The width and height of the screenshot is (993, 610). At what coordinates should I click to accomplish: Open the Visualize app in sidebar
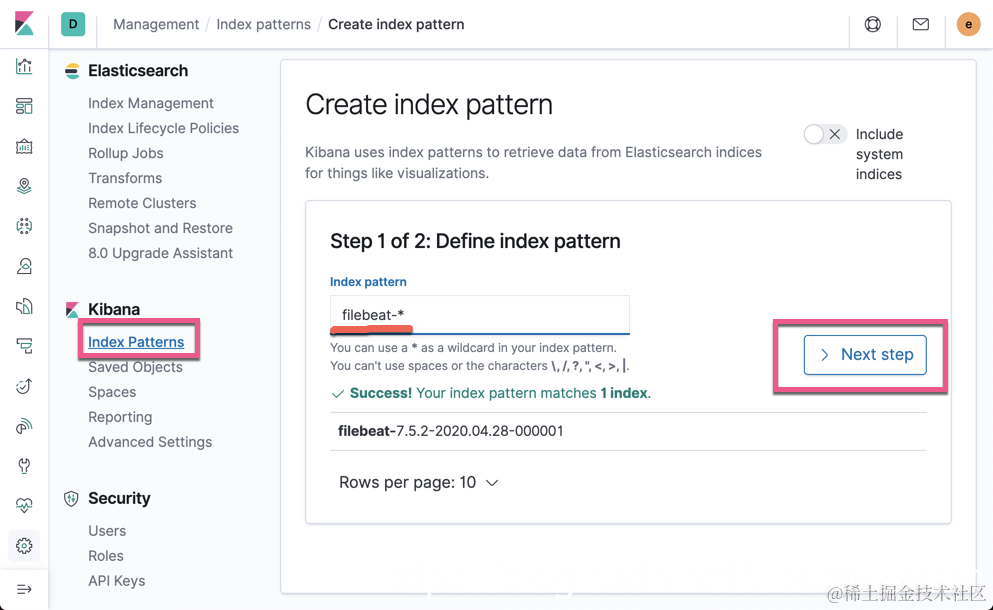[24, 66]
